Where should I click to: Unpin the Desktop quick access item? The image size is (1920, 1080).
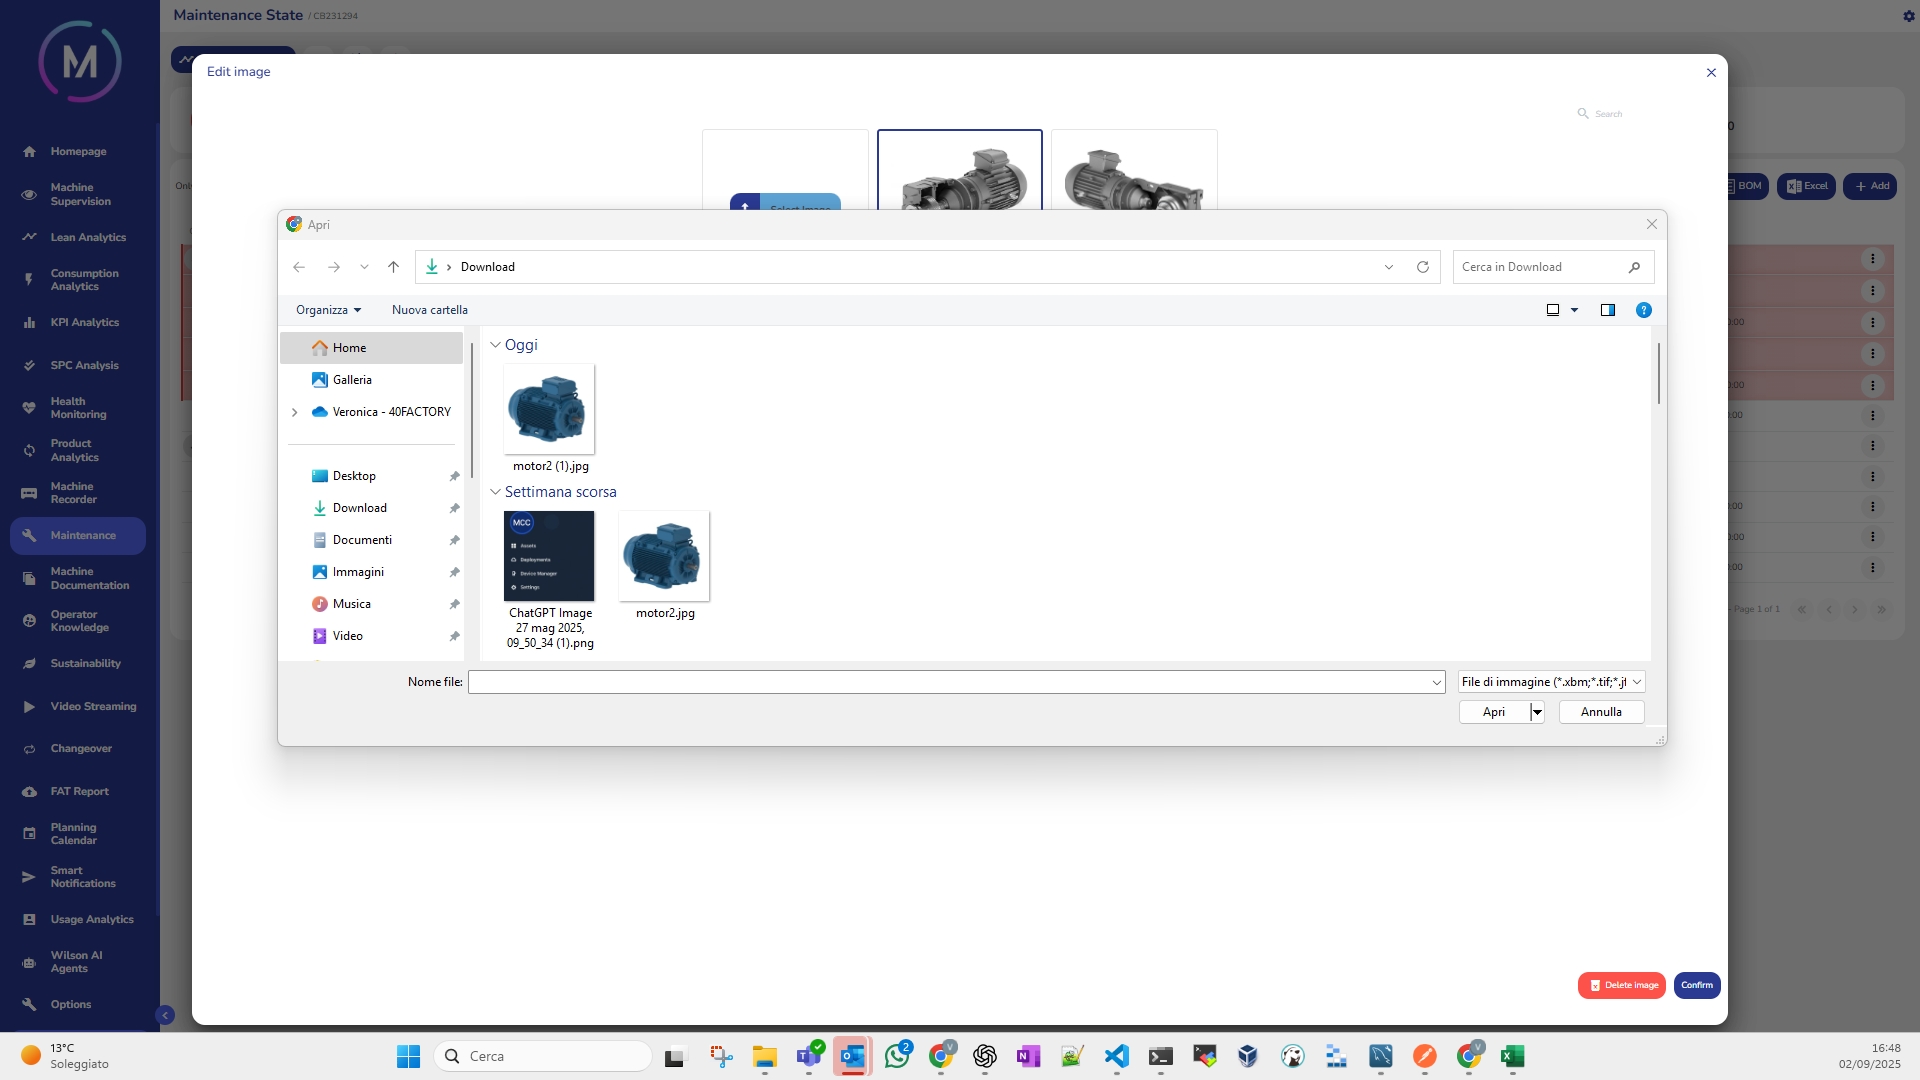[454, 476]
